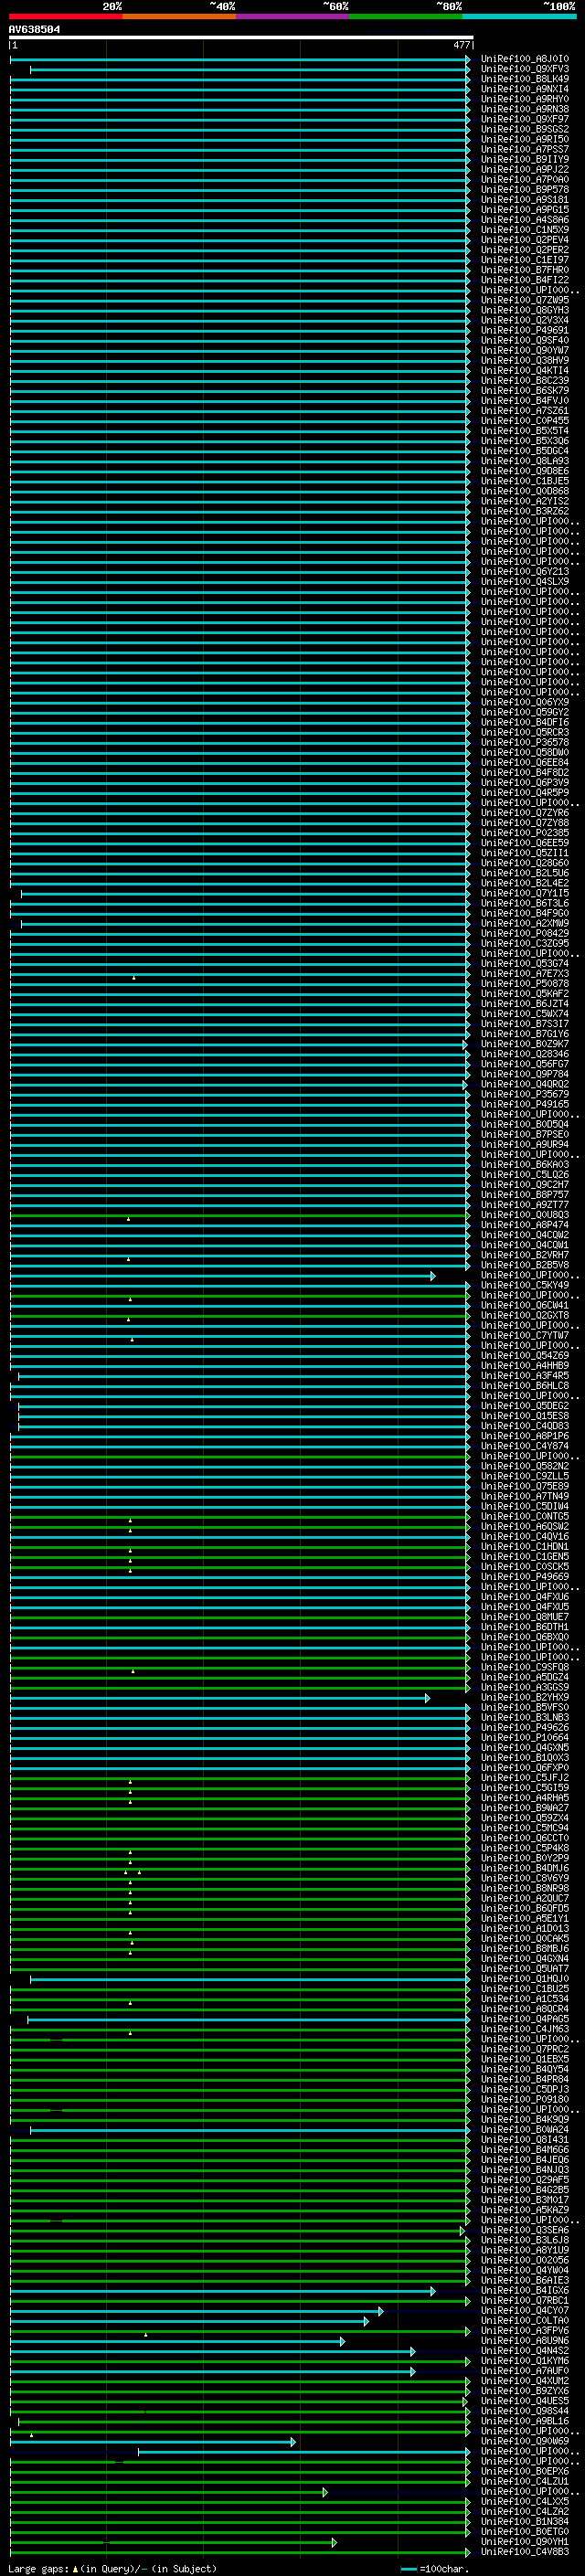Click the UniRef100_P35679 hit label
Image resolution: width=585 pixels, height=2576 pixels.
click(525, 1094)
